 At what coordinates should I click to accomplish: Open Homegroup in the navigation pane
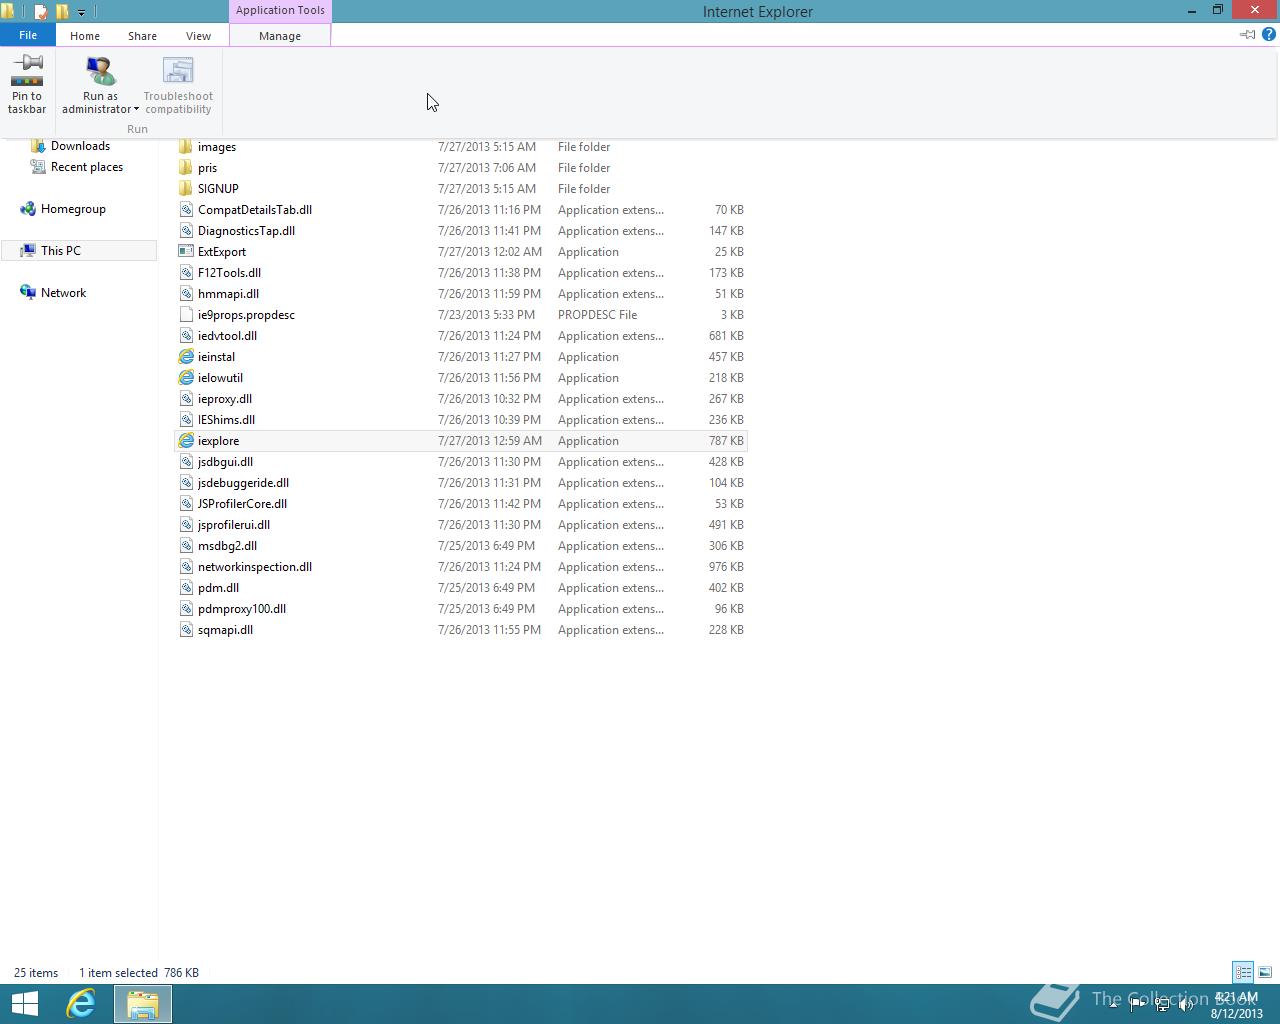pyautogui.click(x=73, y=209)
